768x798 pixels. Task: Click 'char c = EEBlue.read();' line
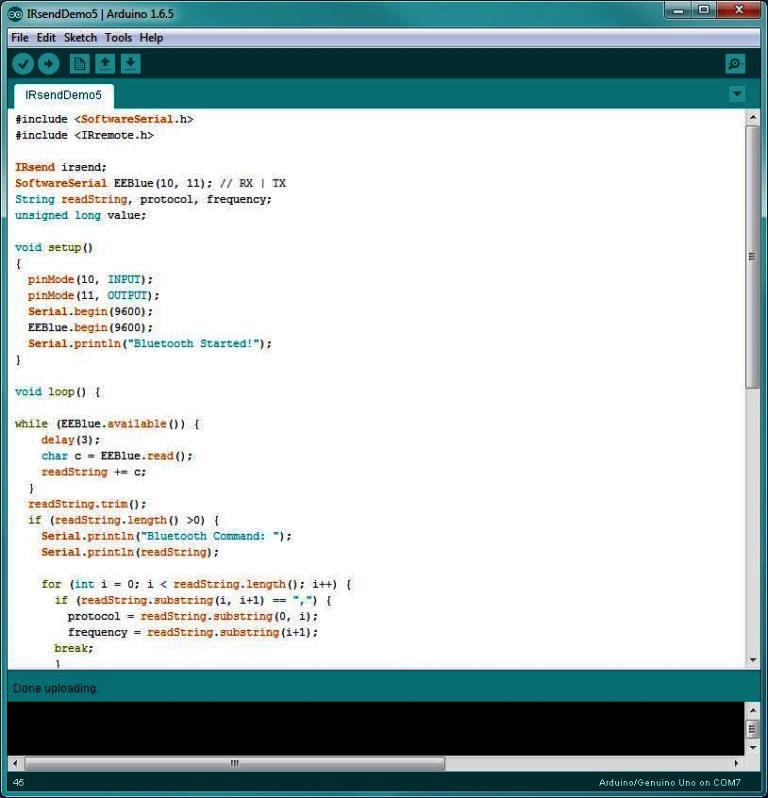click(117, 456)
